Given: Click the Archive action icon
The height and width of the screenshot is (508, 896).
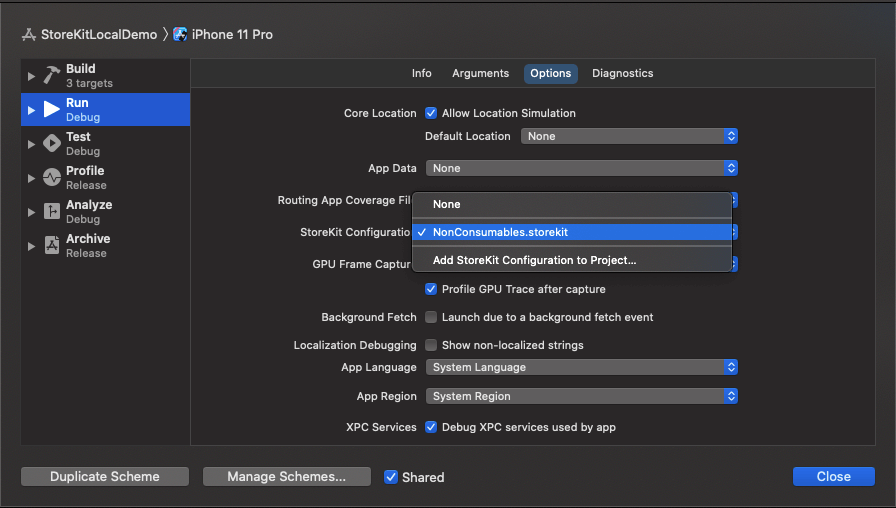Looking at the screenshot, I should 52,246.
